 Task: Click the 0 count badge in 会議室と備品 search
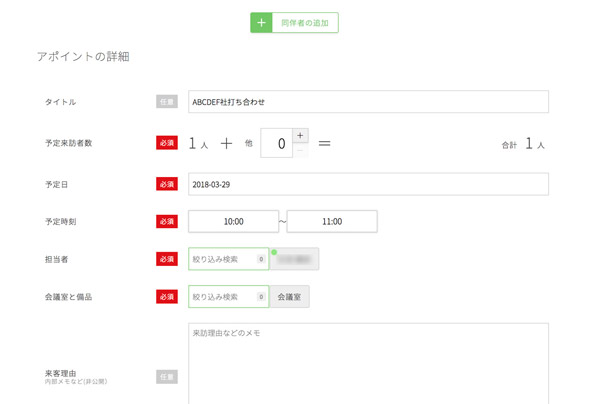[x=260, y=297]
